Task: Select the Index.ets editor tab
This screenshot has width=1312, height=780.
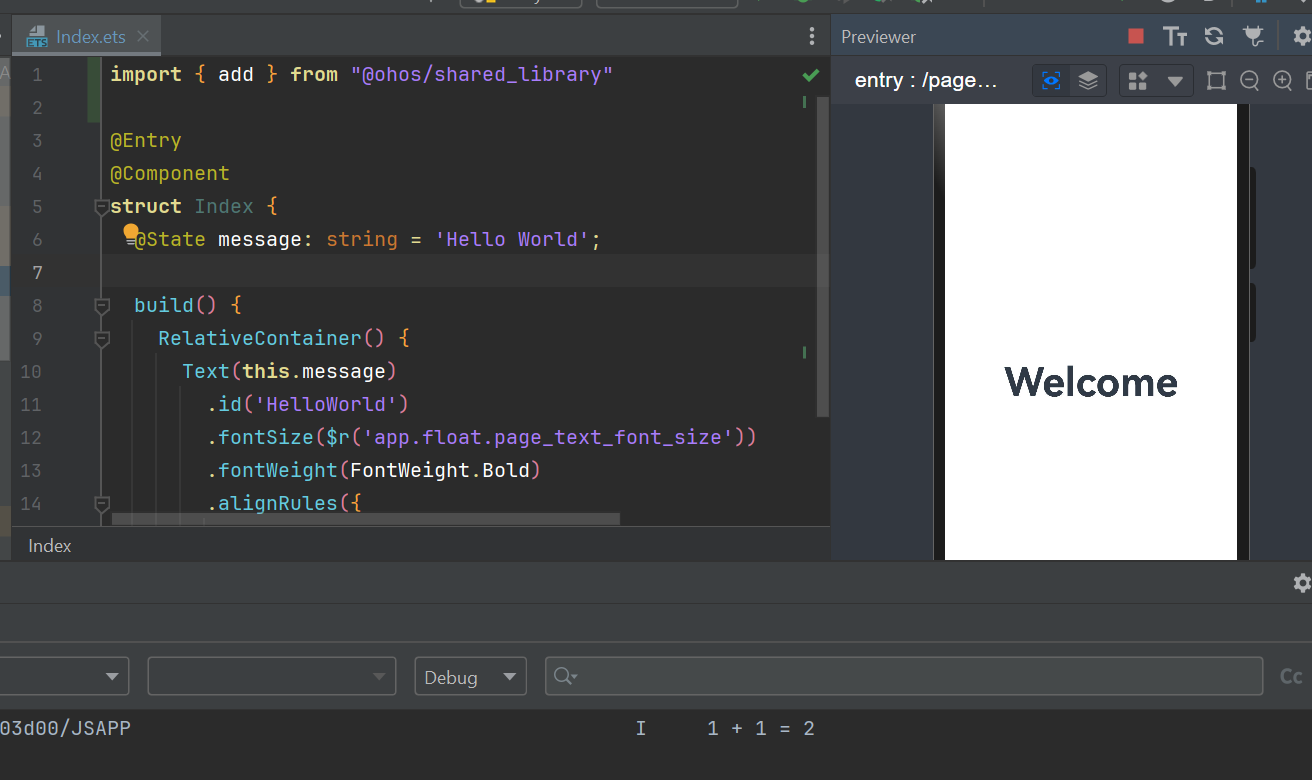Action: coord(90,37)
